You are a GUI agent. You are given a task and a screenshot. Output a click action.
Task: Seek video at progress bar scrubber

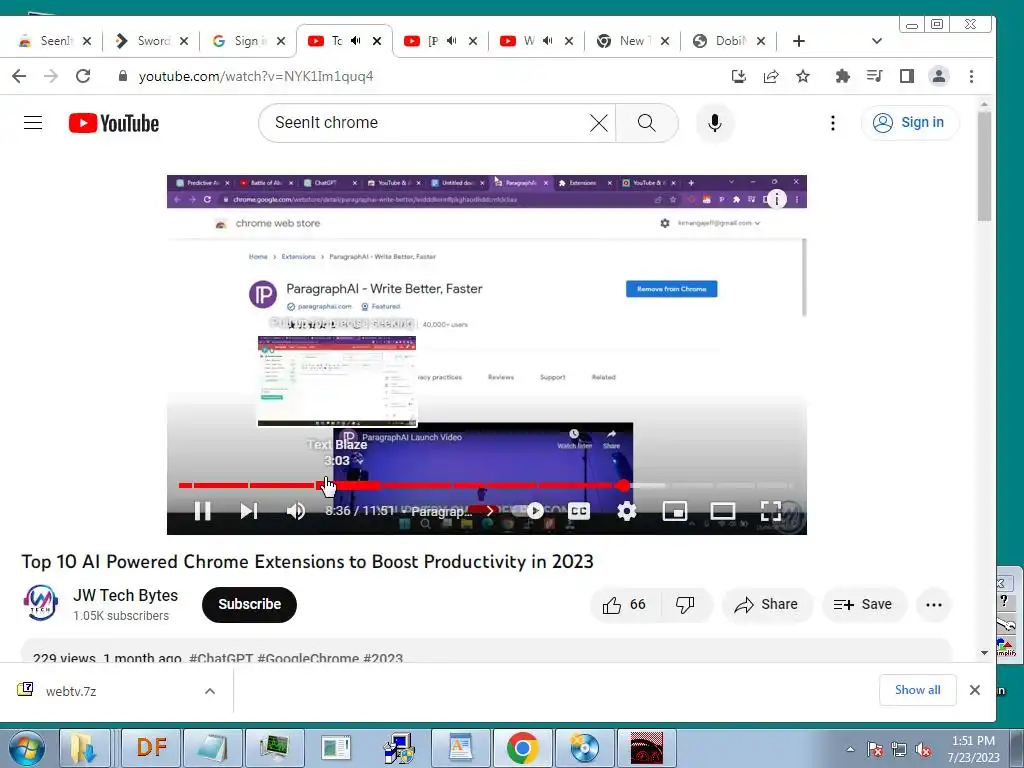pyautogui.click(x=622, y=485)
